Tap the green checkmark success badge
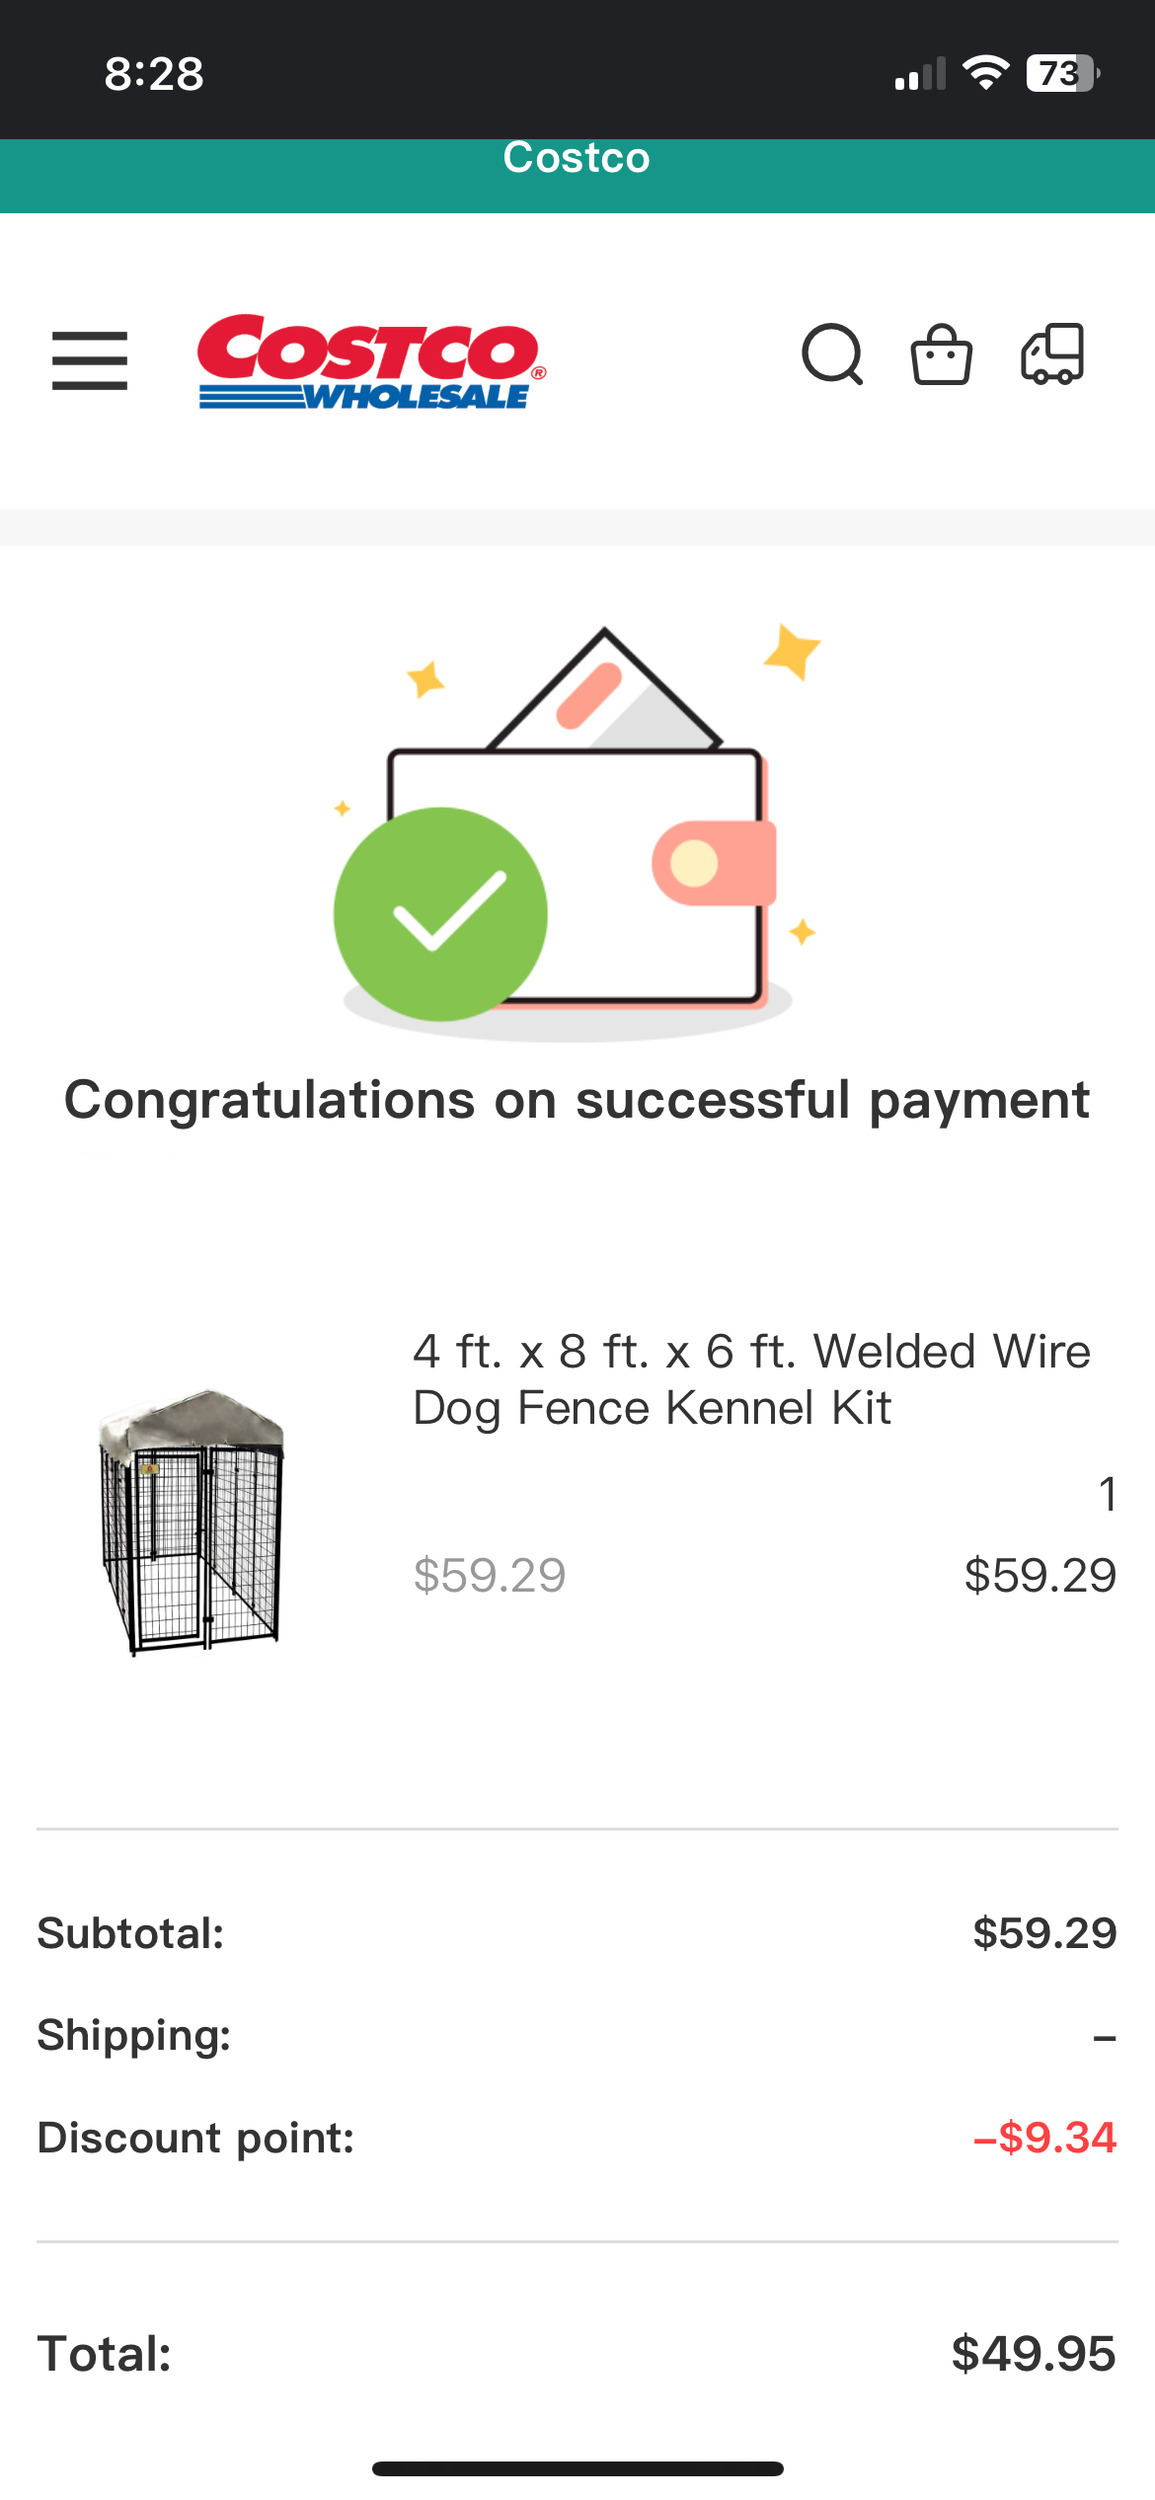 pos(440,914)
